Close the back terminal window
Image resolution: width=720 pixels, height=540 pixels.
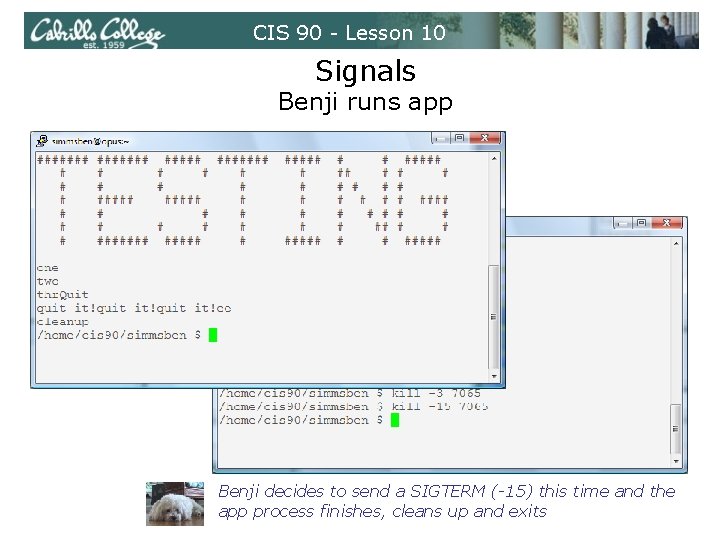point(666,223)
